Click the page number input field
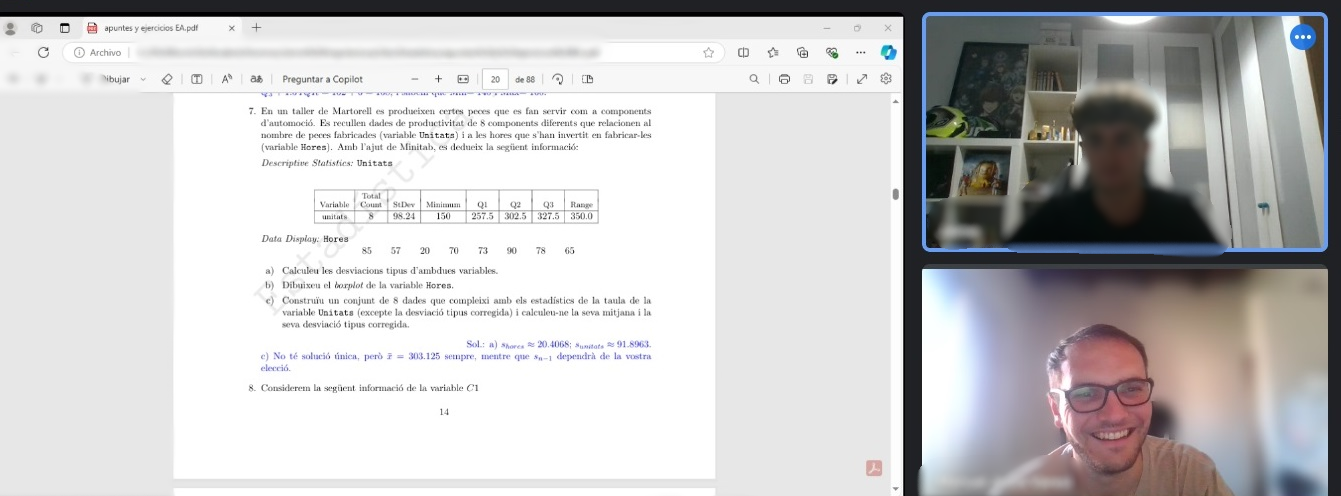Image resolution: width=1341 pixels, height=496 pixels. (x=495, y=79)
